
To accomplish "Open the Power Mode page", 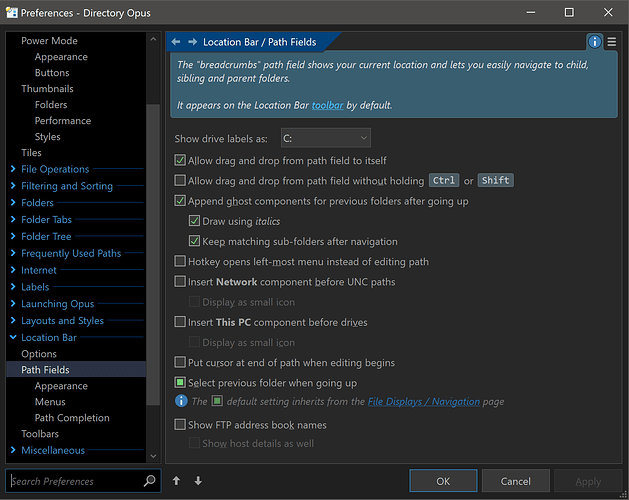I will tap(49, 41).
